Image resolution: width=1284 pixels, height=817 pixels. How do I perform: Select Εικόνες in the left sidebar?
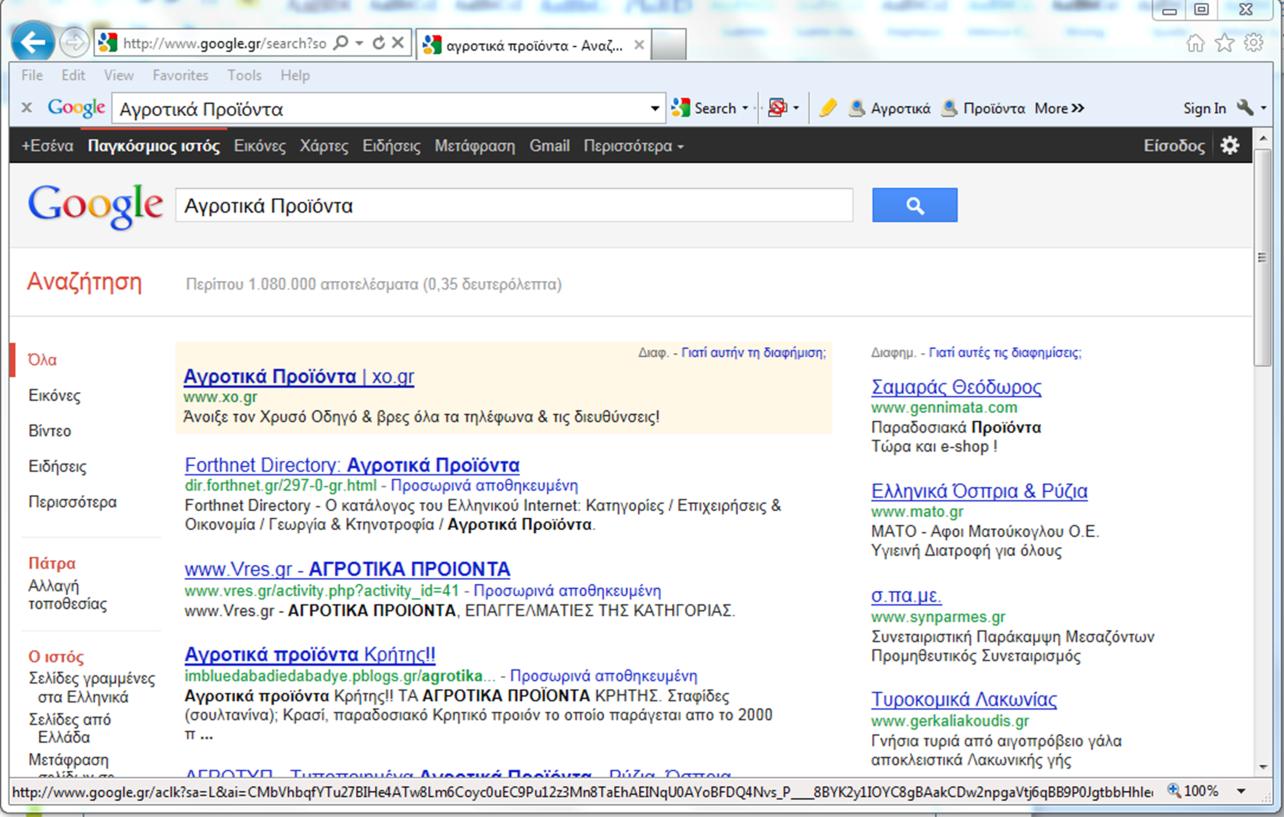[54, 396]
